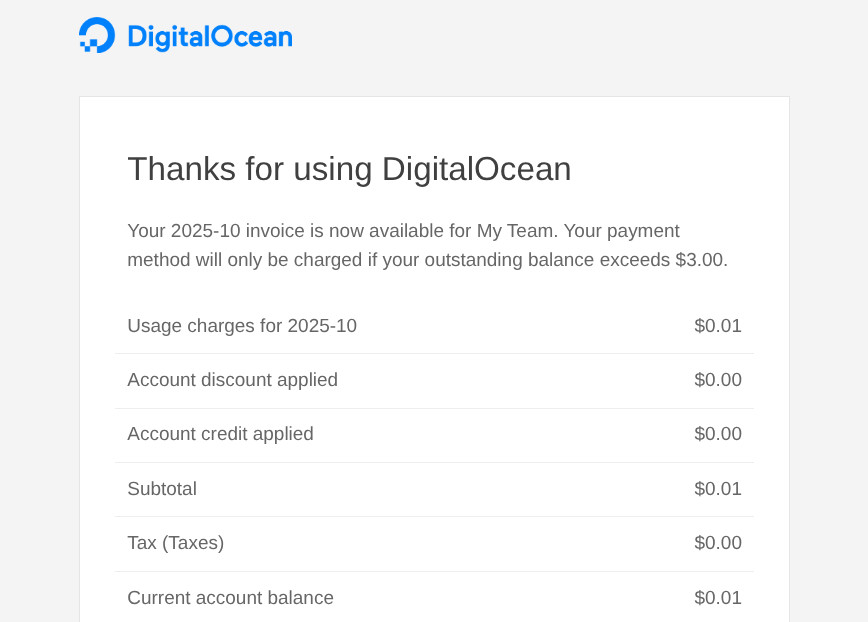This screenshot has height=622, width=868.
Task: Click "2025-10 invoice" in the intro paragraph
Action: click(x=237, y=231)
